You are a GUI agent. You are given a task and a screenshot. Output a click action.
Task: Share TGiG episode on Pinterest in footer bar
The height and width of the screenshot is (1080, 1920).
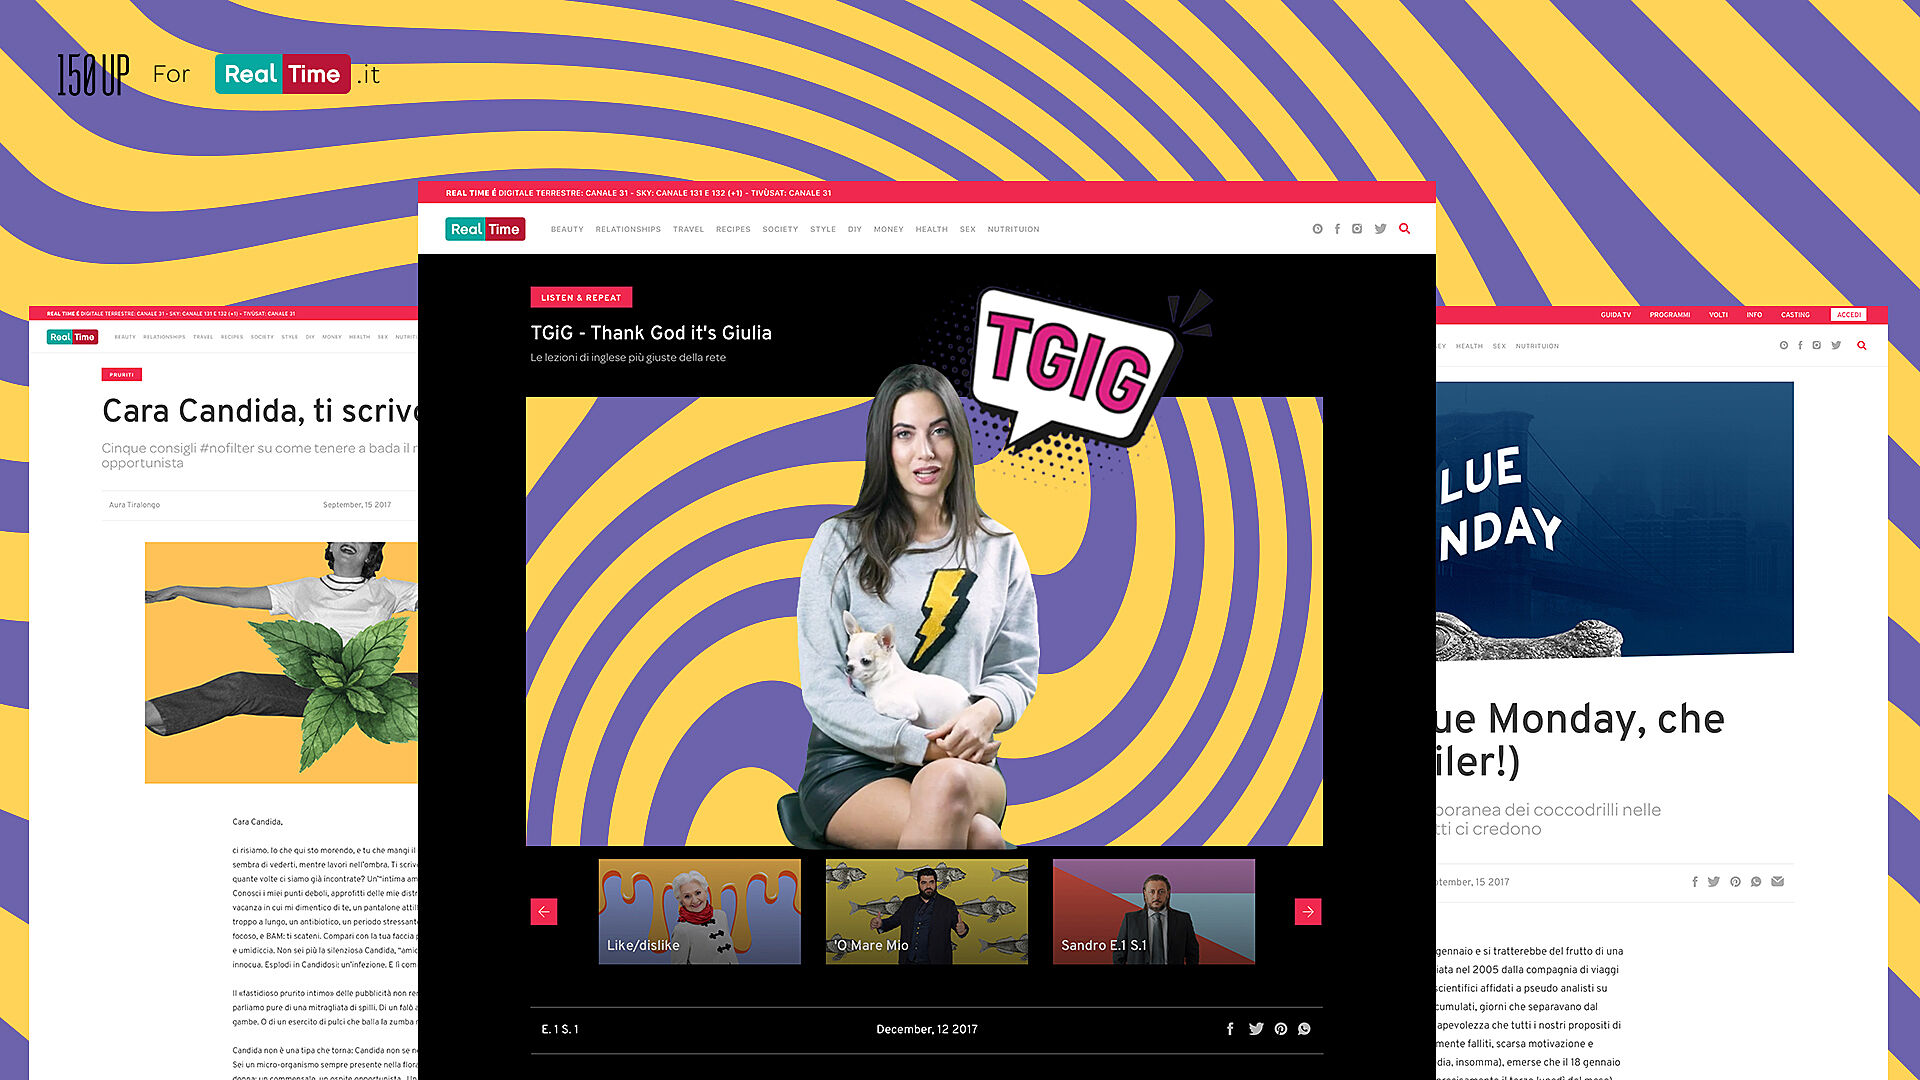(1281, 1029)
